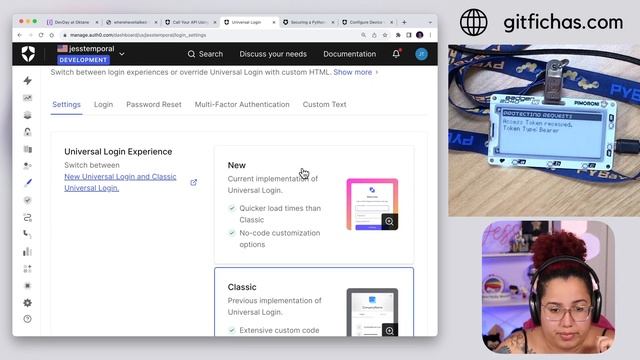
Task: Magnify the Classic login preview
Action: 389,330
